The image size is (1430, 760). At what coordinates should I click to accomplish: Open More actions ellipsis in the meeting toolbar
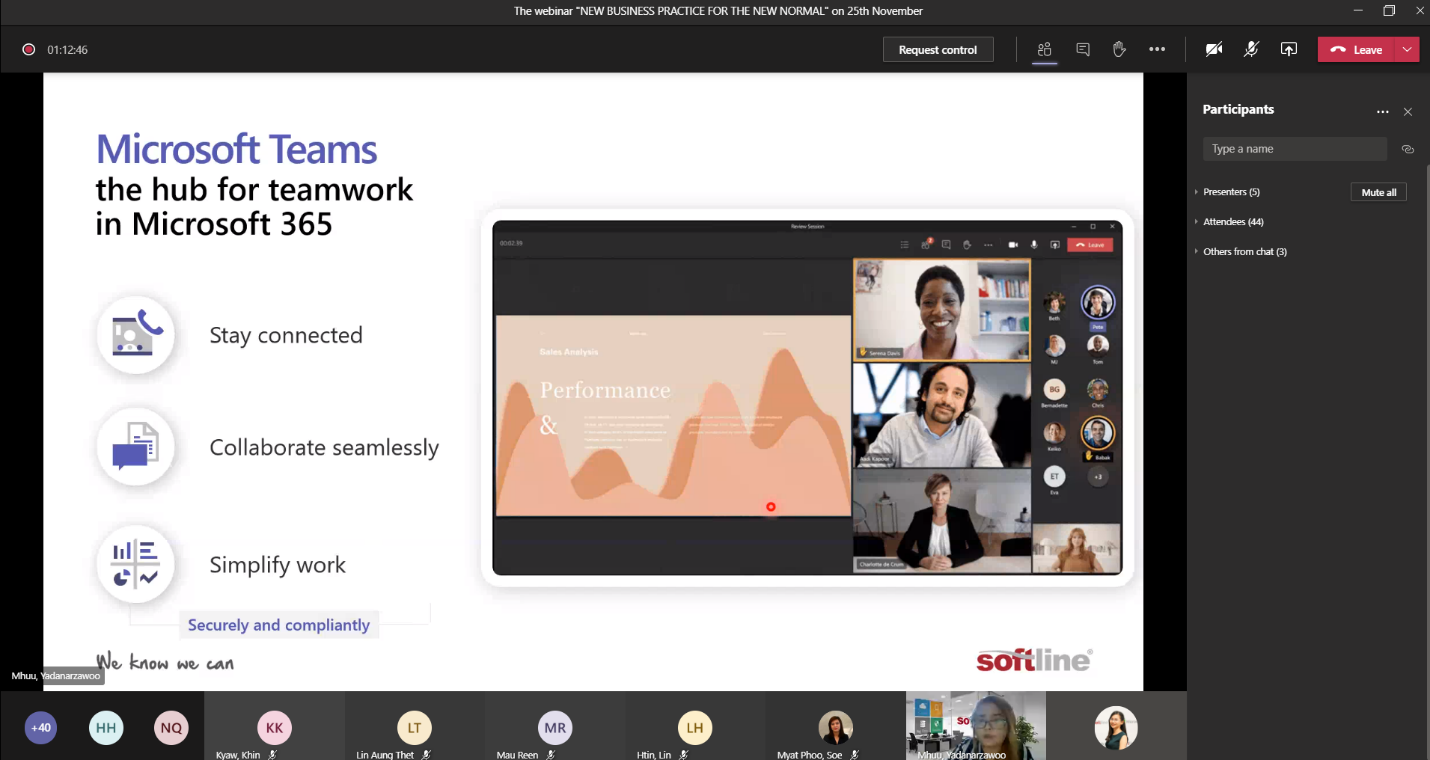(1157, 49)
